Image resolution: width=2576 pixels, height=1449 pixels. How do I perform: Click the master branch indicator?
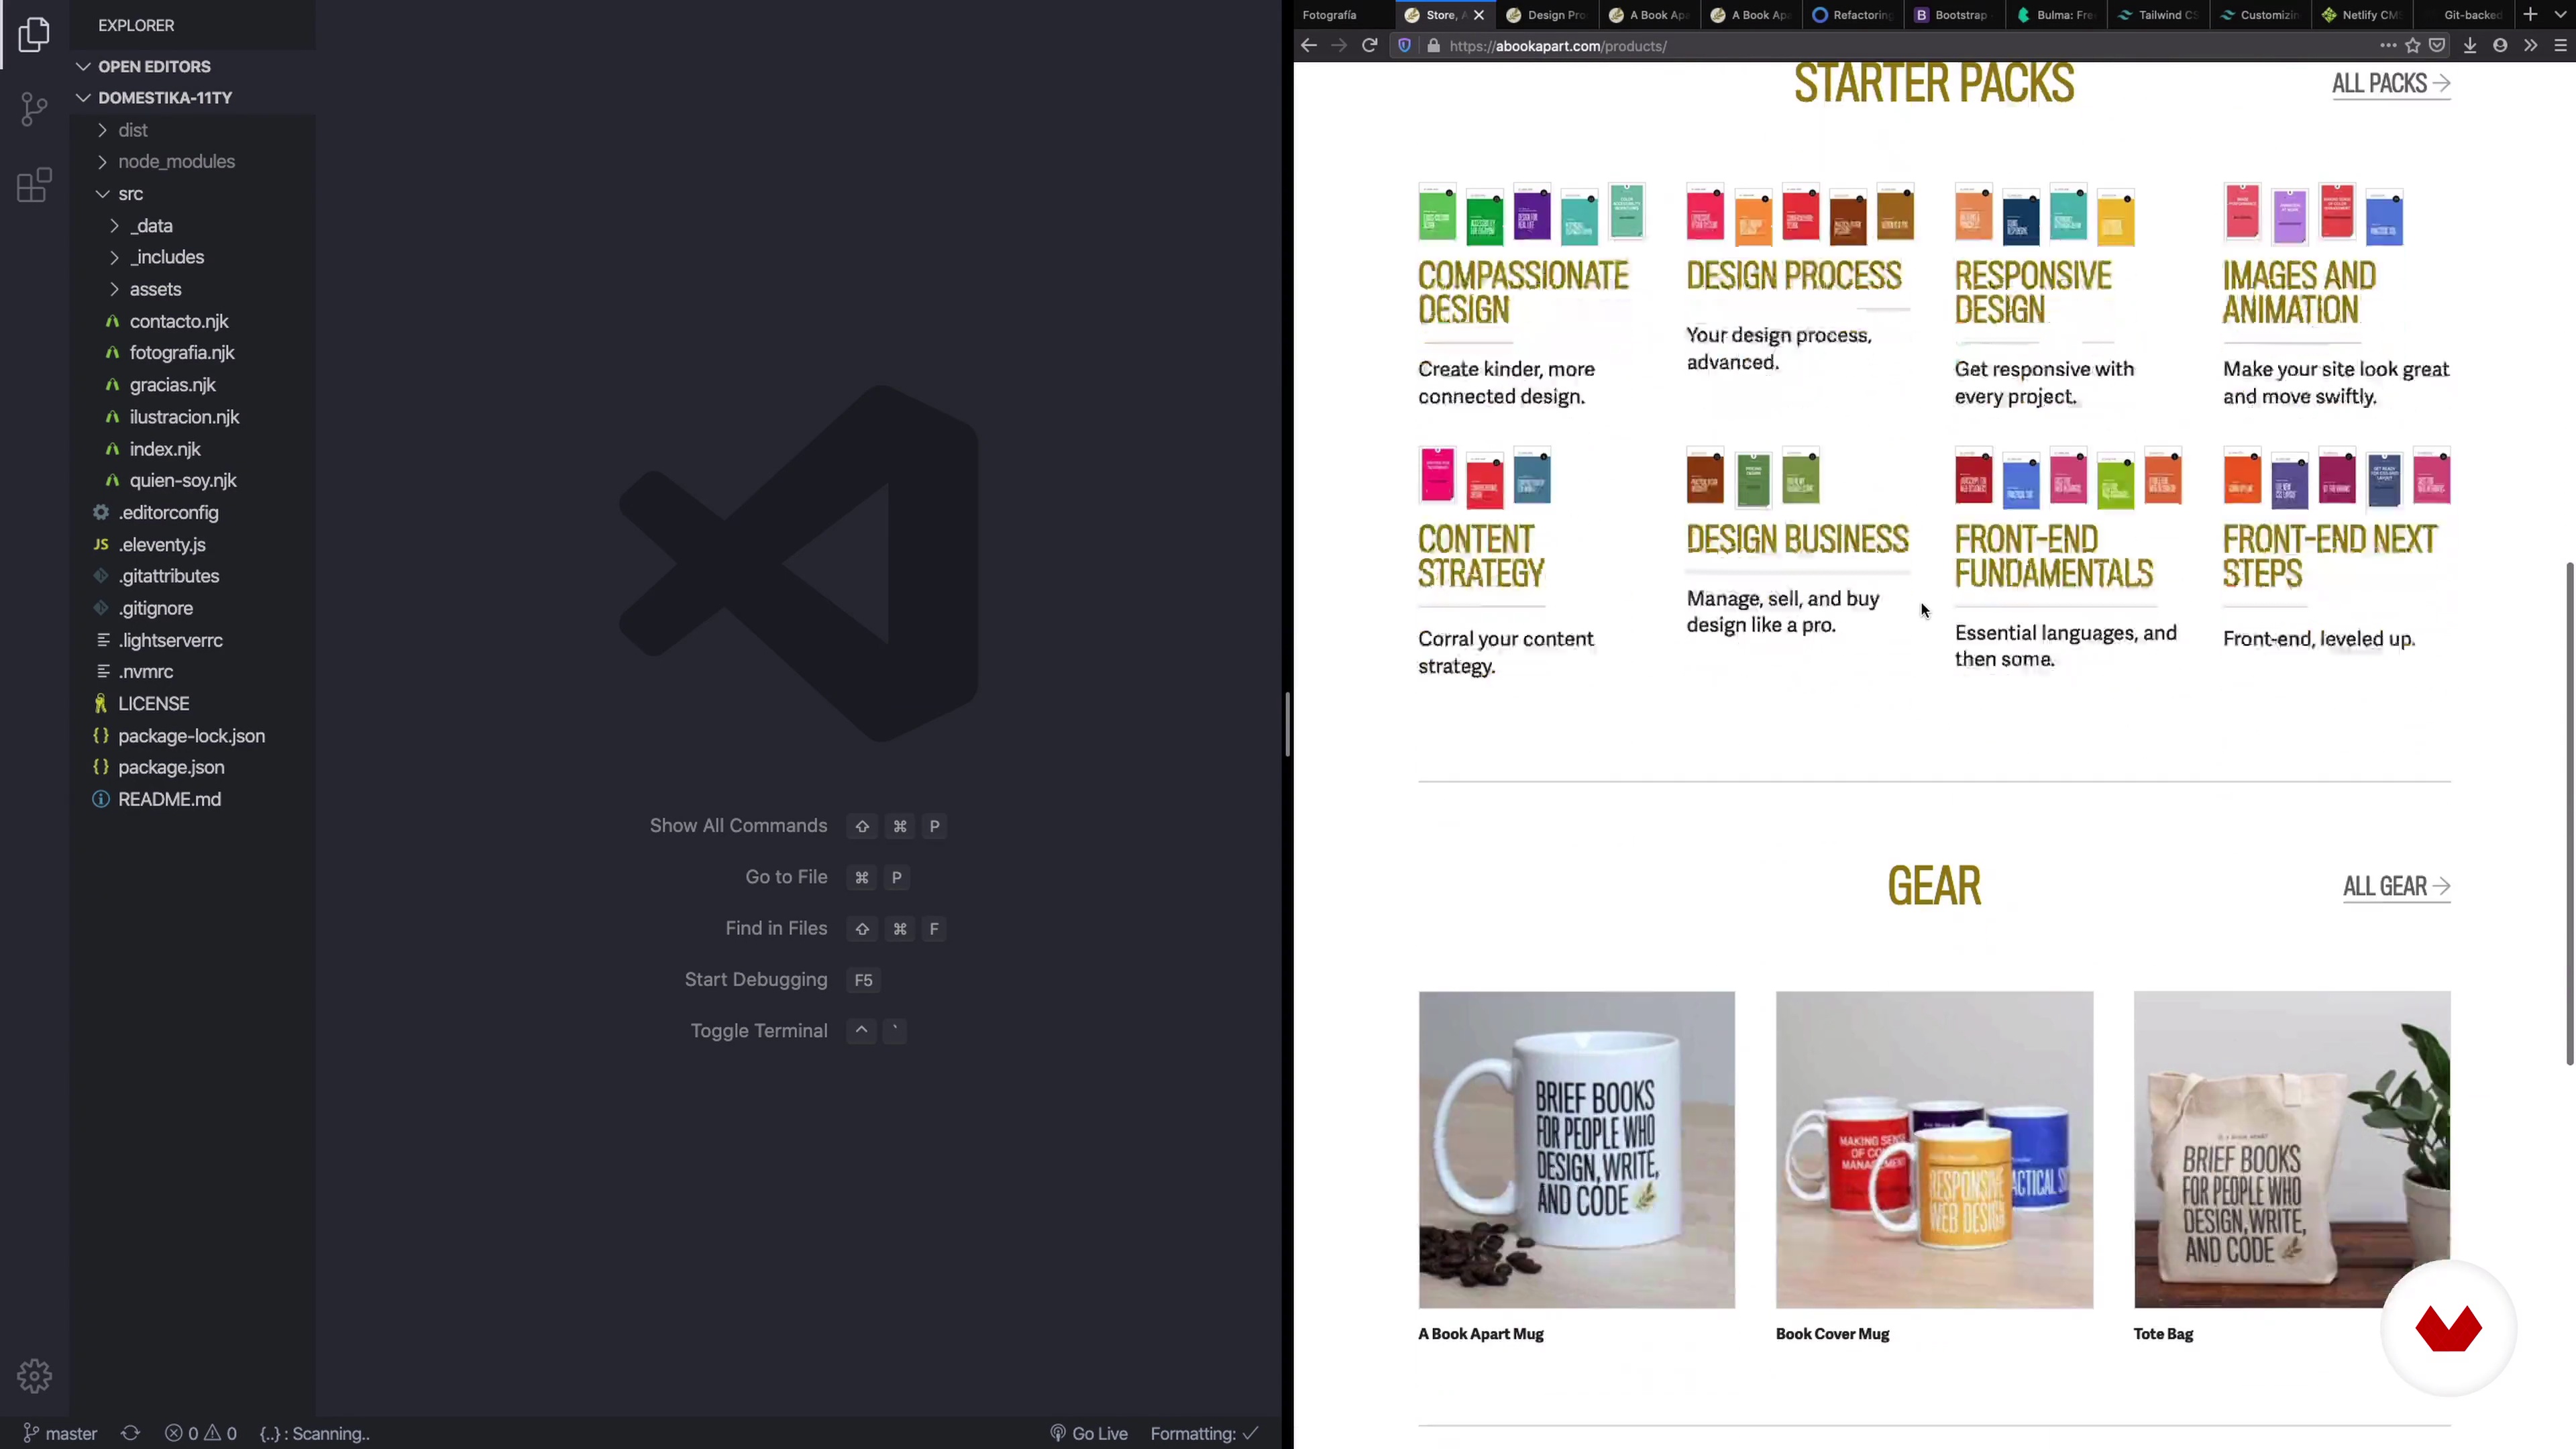click(x=60, y=1433)
